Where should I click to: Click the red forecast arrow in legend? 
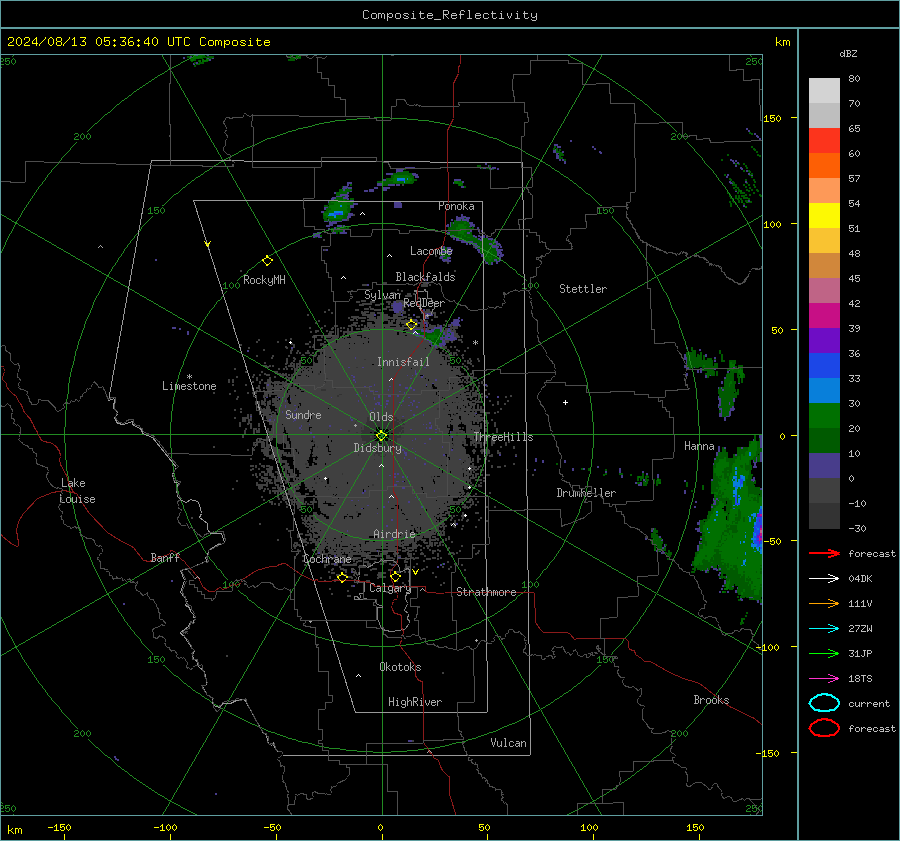824,553
